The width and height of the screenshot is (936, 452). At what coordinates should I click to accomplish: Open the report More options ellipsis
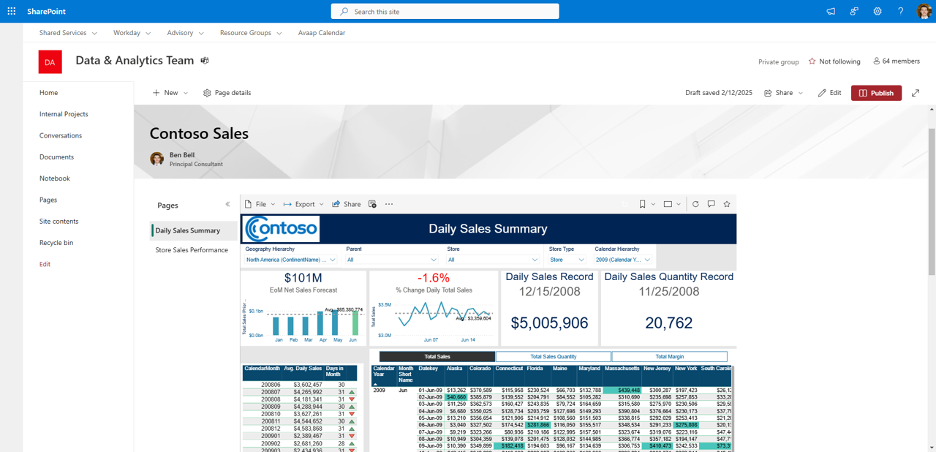click(389, 204)
